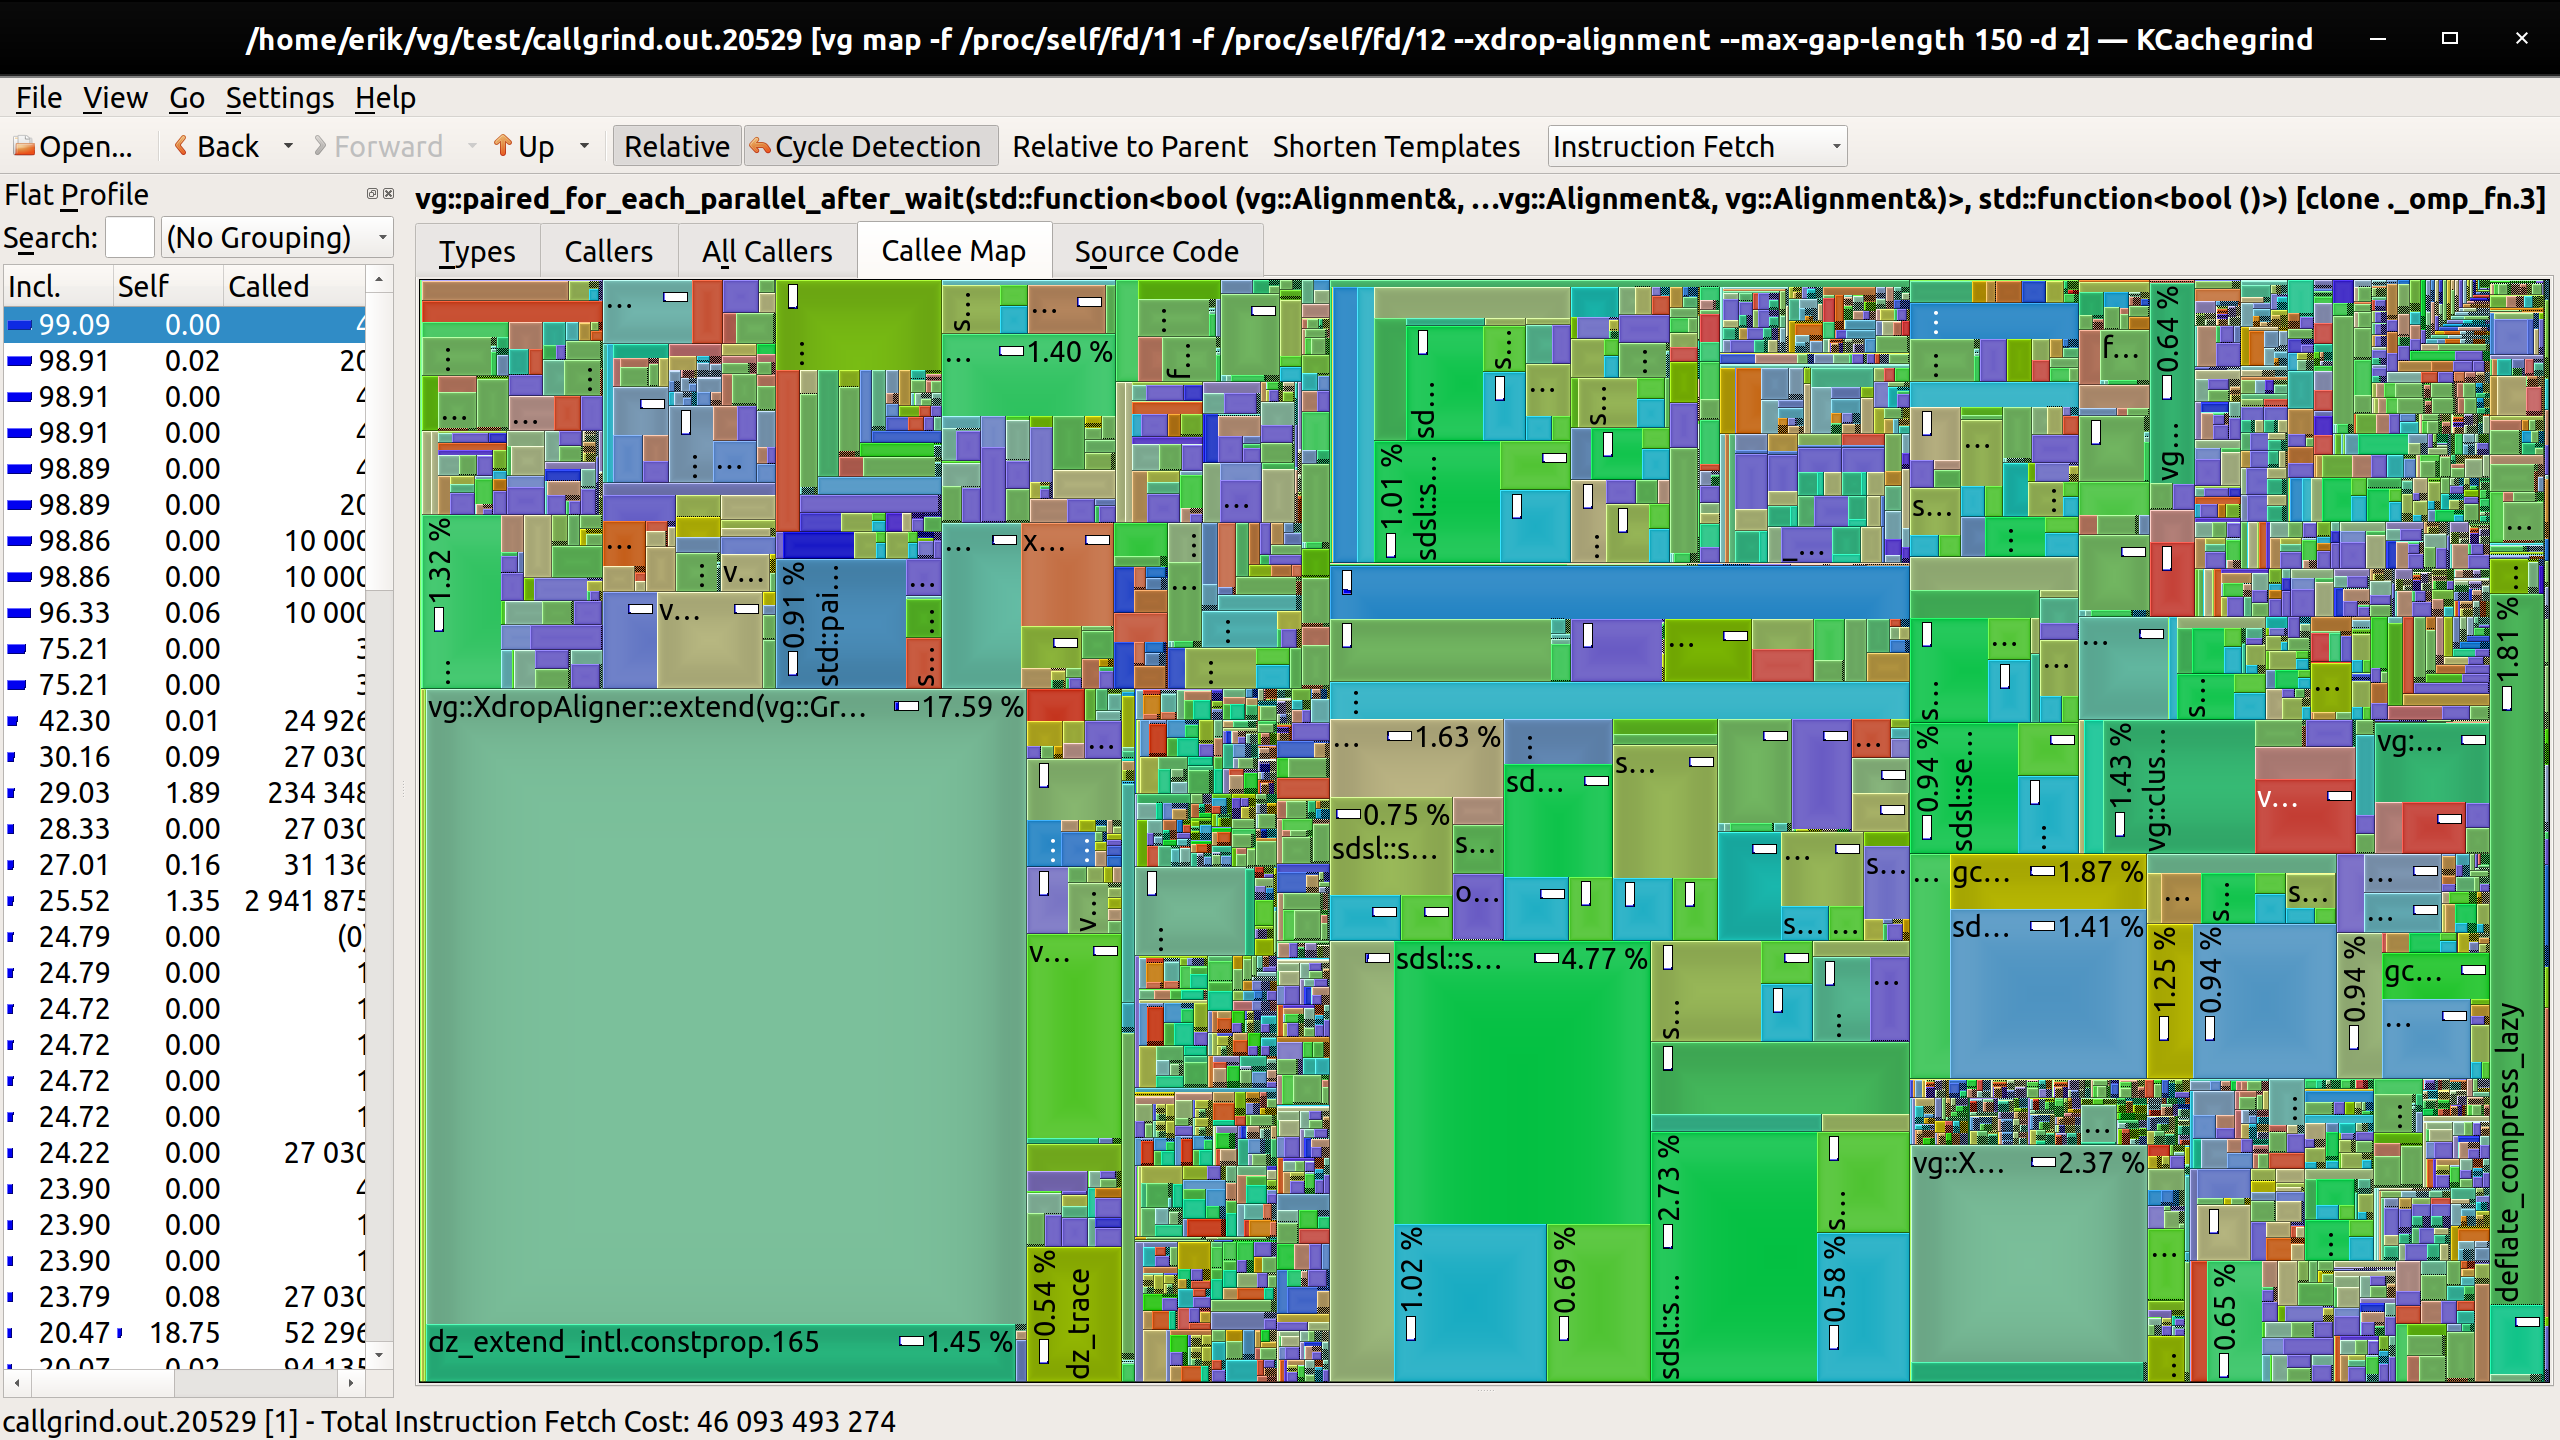Toggle Shorten Templates display
Image resolution: width=2560 pixels, height=1440 pixels.
coord(1396,146)
